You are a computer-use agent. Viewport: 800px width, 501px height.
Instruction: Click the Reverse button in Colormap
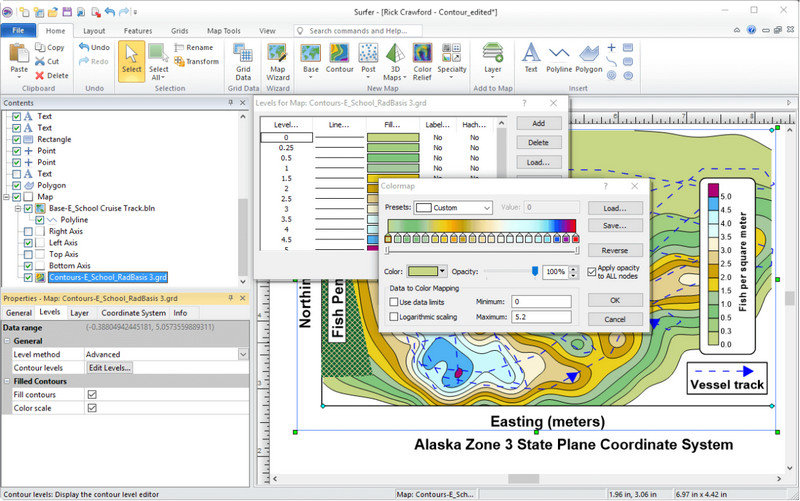click(x=615, y=250)
